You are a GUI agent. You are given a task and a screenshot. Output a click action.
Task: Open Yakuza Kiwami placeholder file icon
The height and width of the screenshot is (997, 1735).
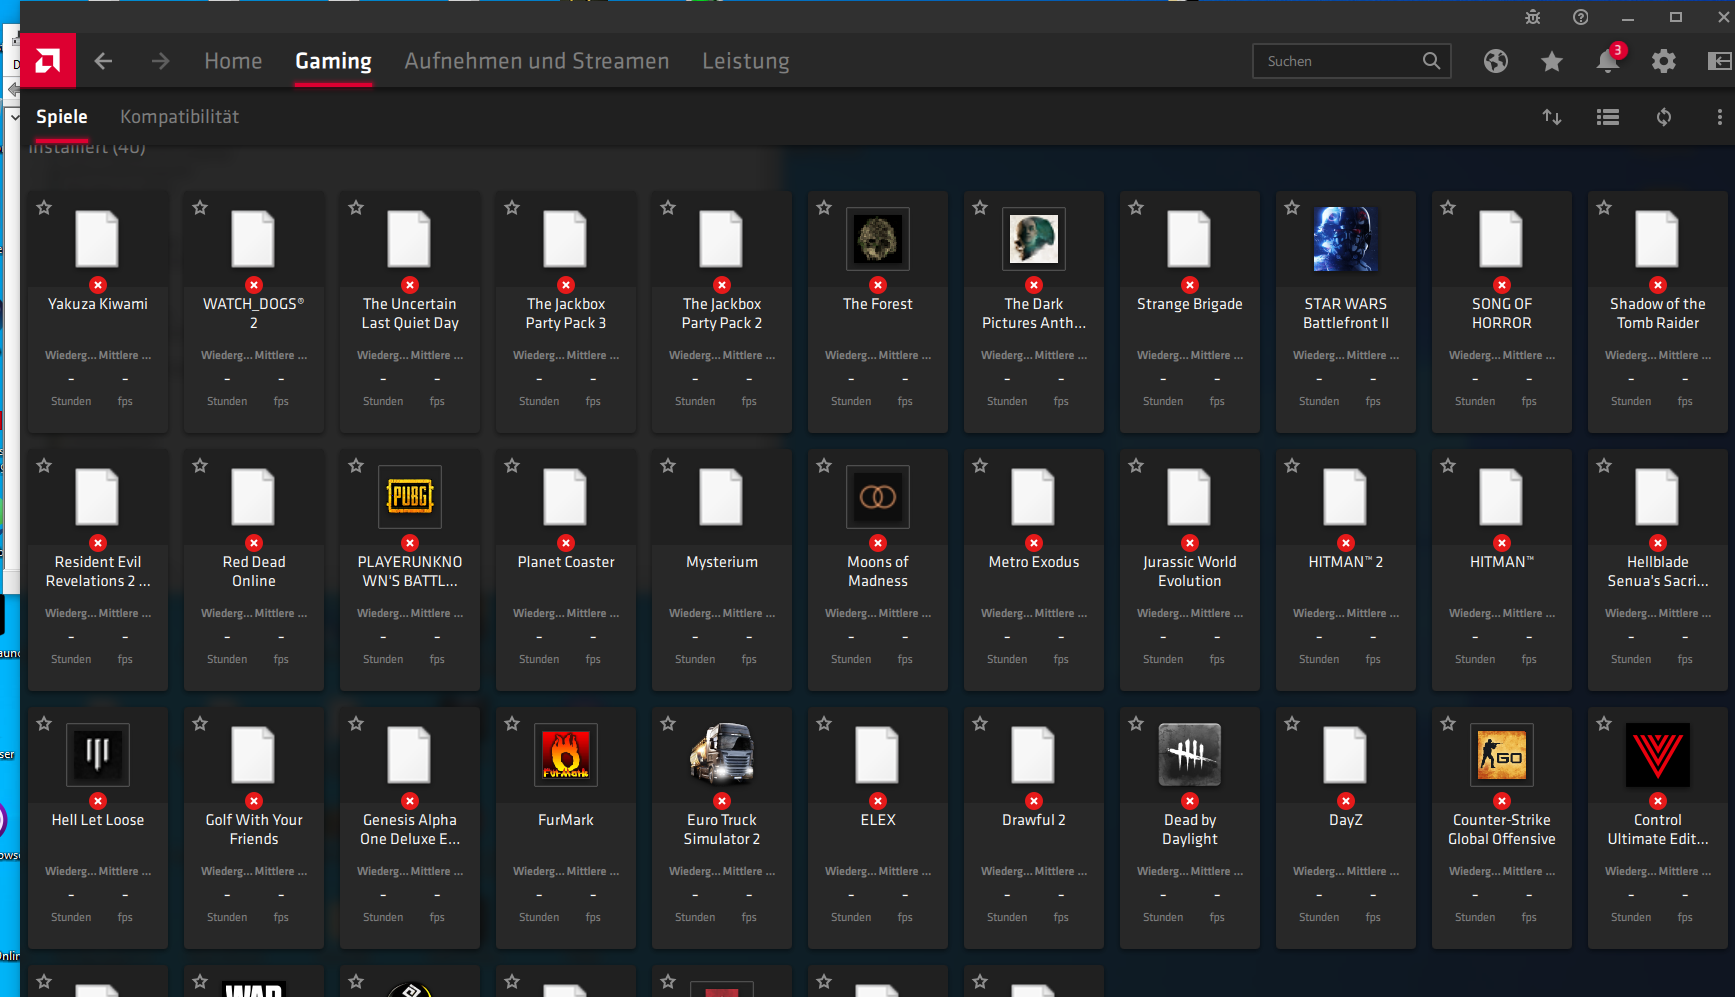(x=98, y=239)
